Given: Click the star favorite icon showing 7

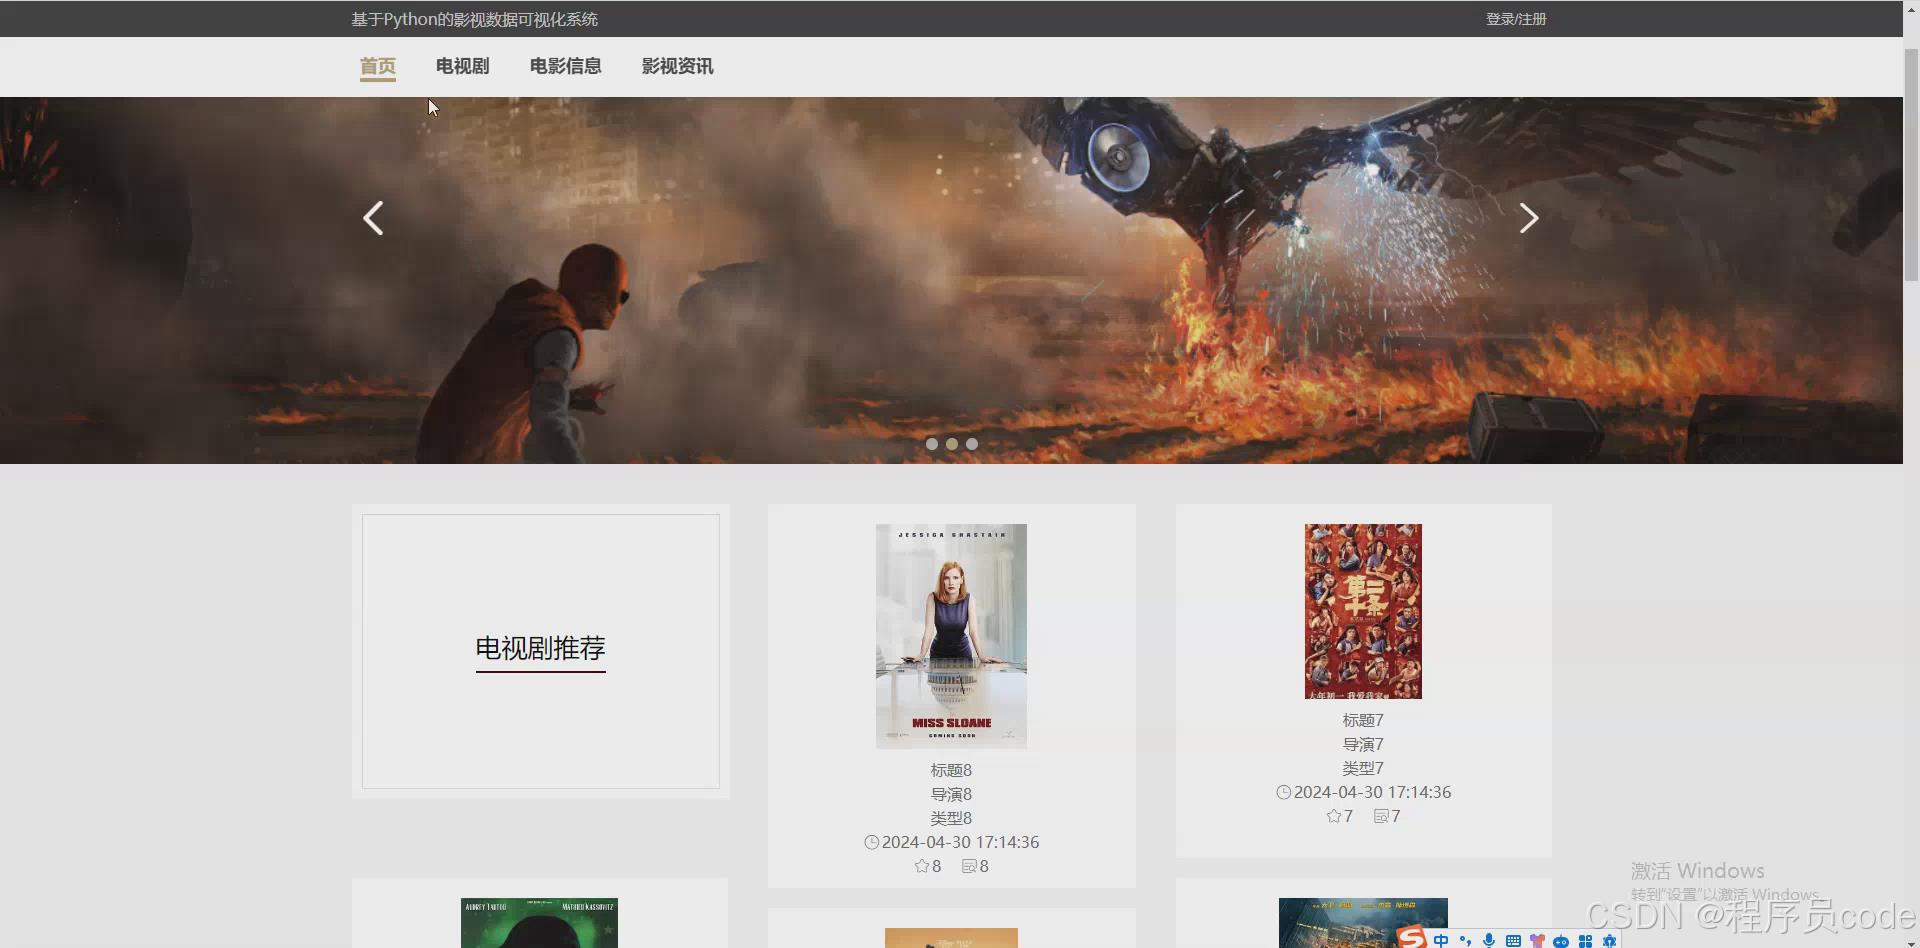Looking at the screenshot, I should [1333, 816].
